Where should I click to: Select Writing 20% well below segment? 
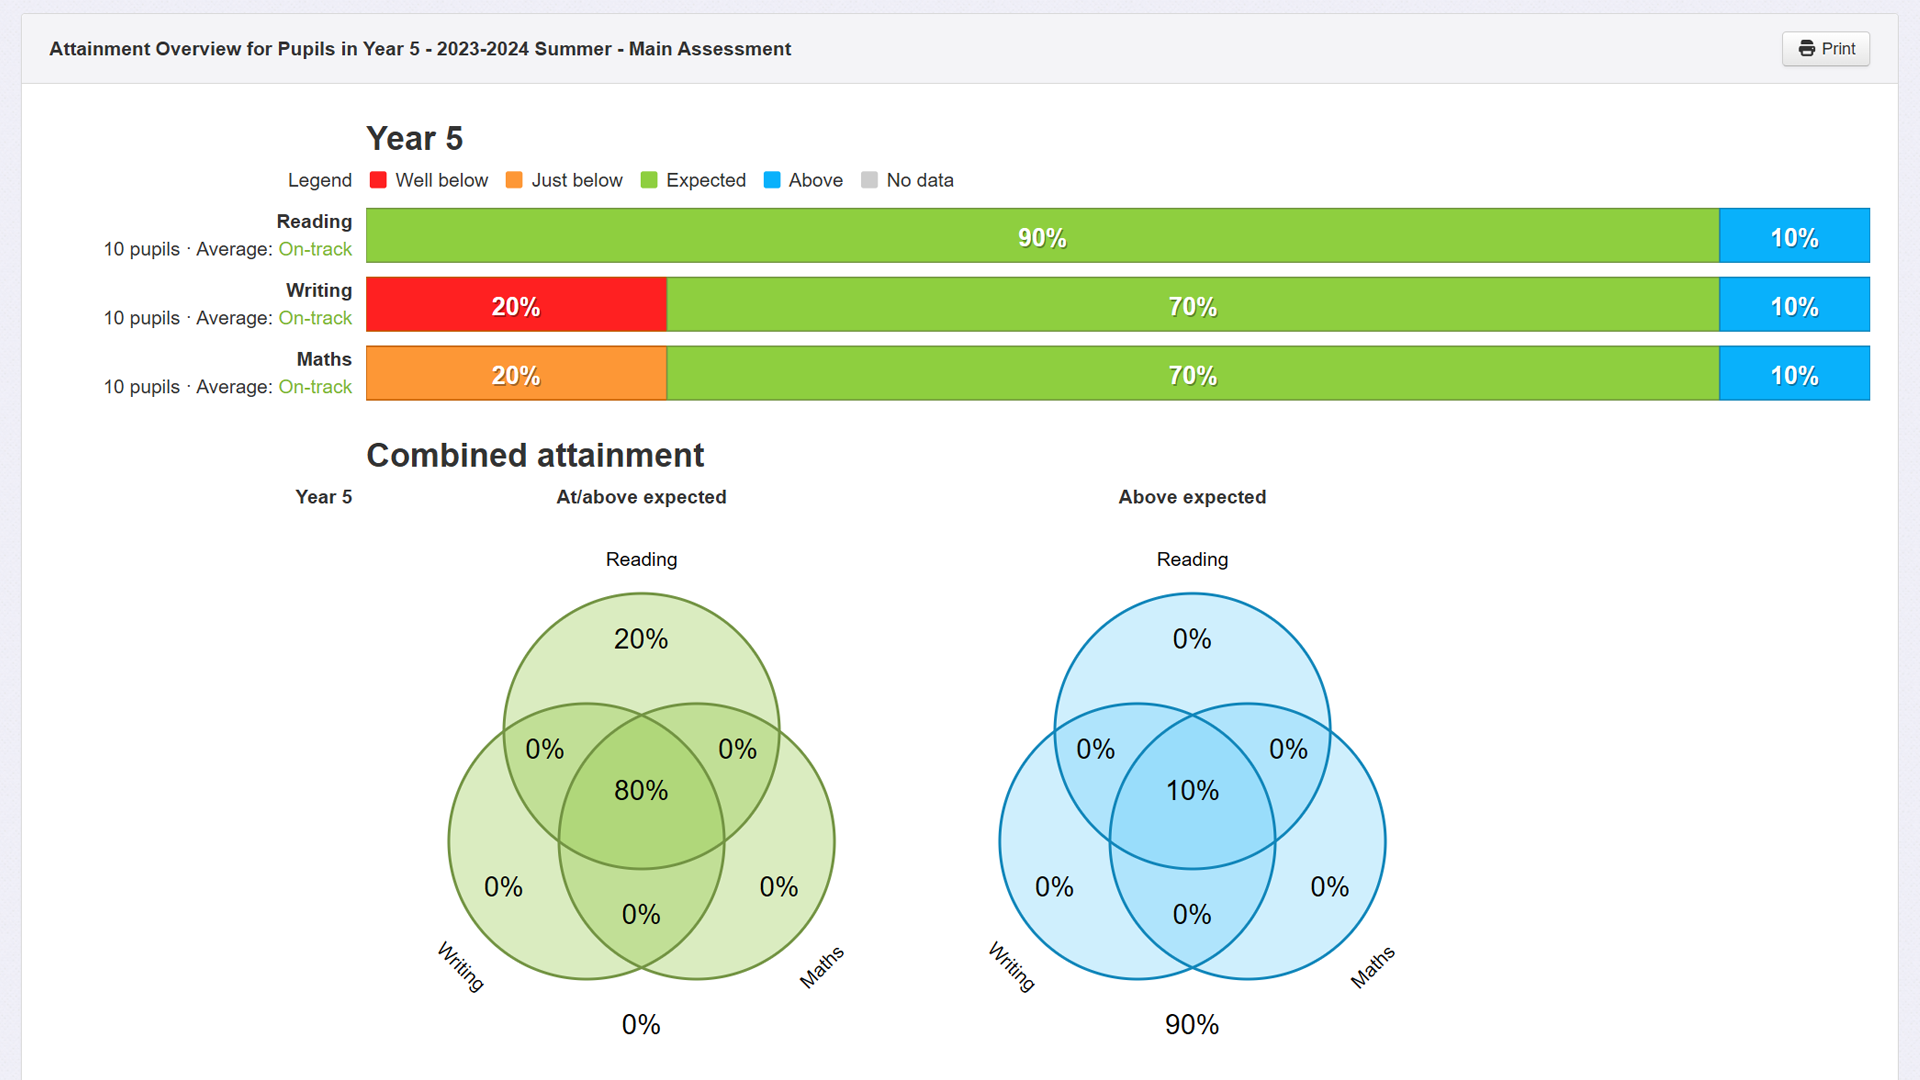click(x=516, y=305)
